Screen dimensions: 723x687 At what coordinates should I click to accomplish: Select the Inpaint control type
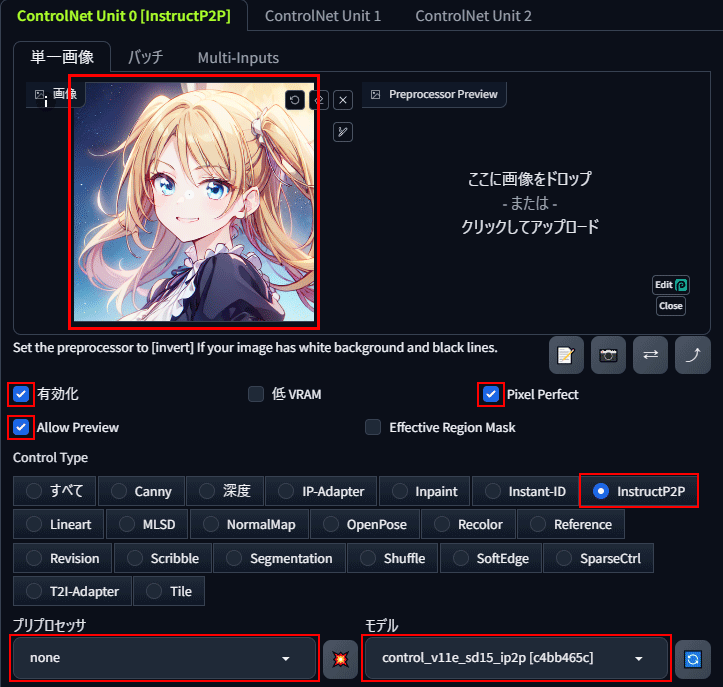click(x=424, y=491)
